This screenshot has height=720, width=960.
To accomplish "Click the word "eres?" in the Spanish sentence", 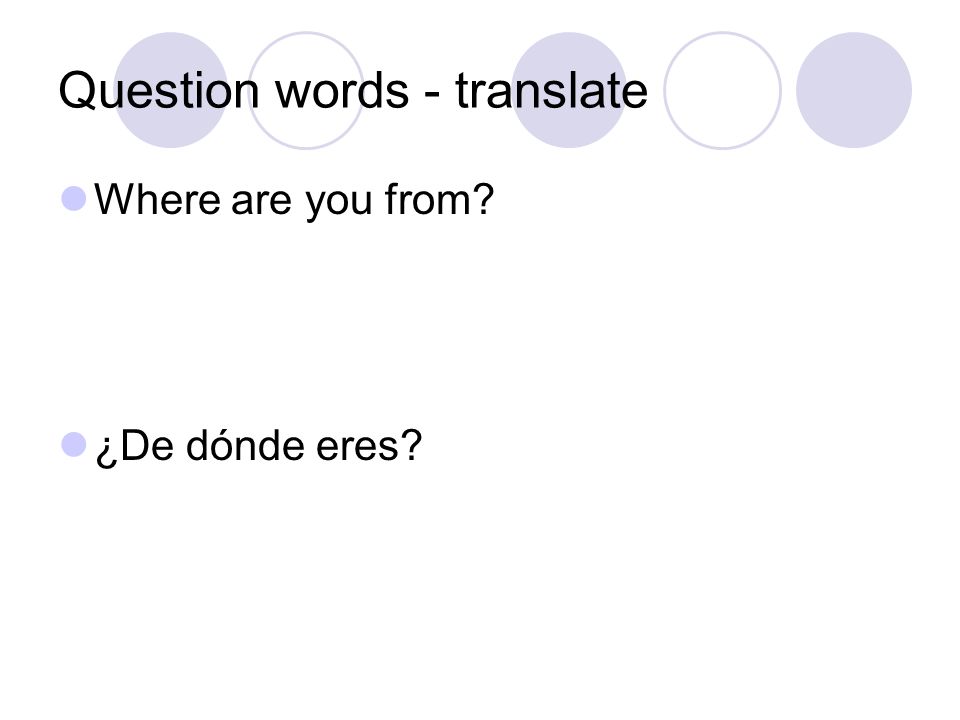I will pos(369,446).
